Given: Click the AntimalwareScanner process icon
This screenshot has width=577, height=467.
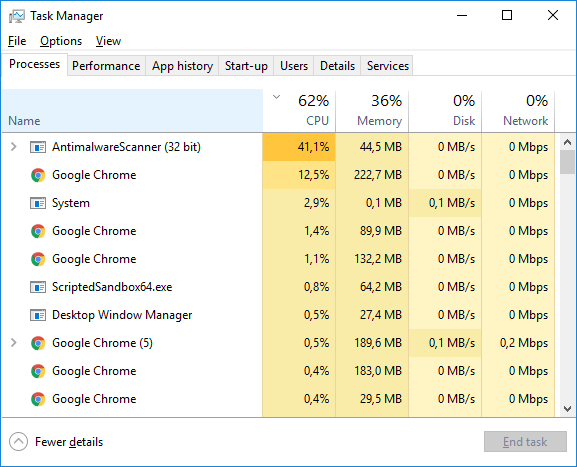Looking at the screenshot, I should click(38, 147).
